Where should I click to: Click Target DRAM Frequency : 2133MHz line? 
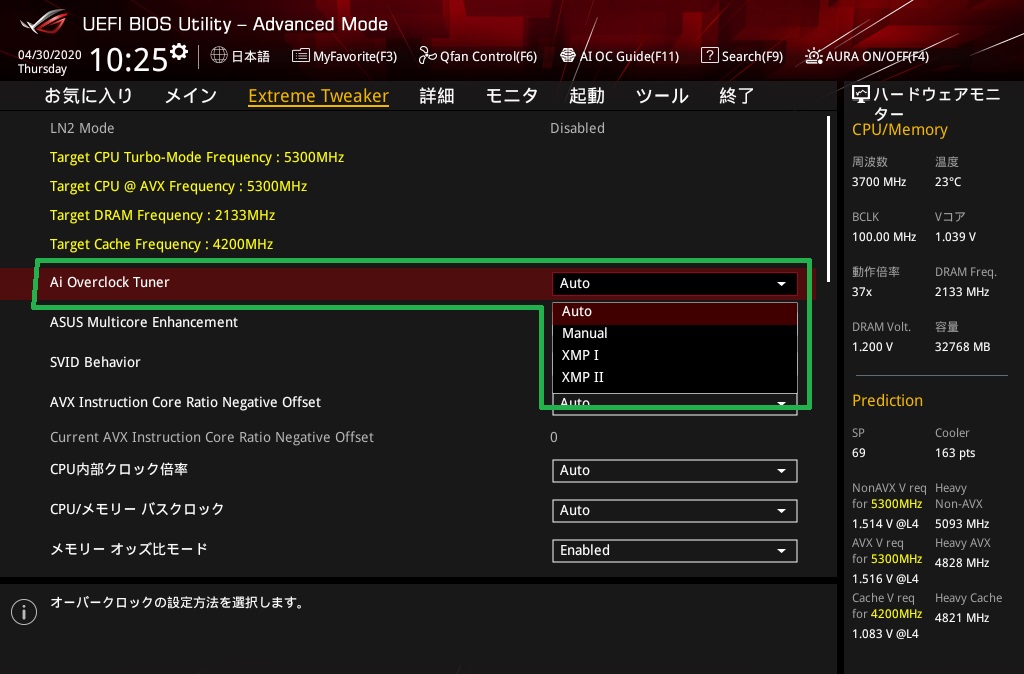pyautogui.click(x=163, y=215)
